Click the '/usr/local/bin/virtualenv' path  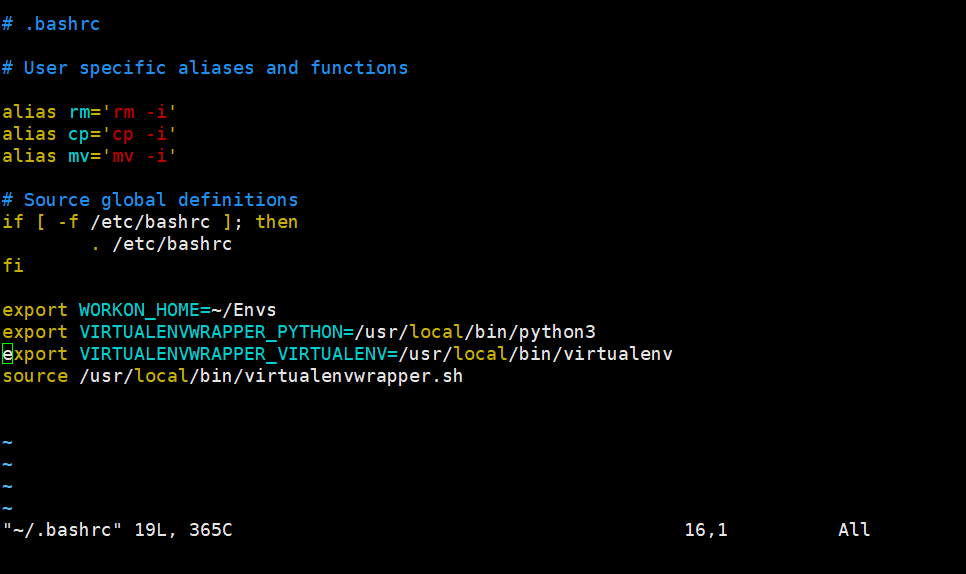click(x=535, y=355)
